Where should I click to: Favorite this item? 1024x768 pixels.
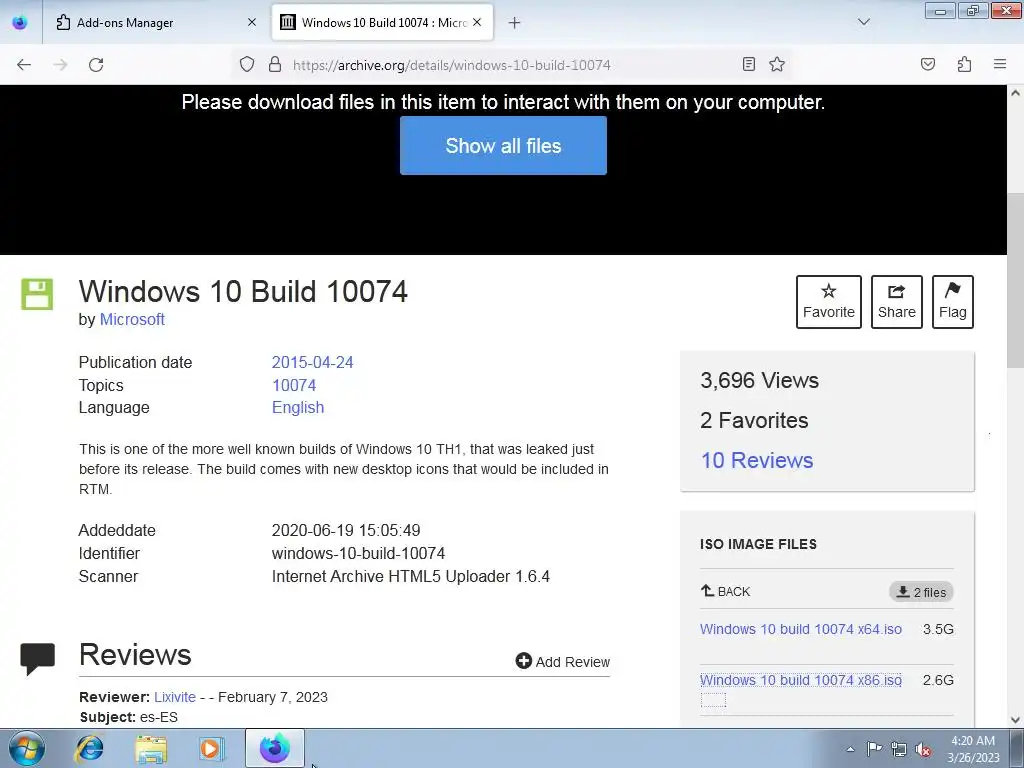click(x=829, y=302)
